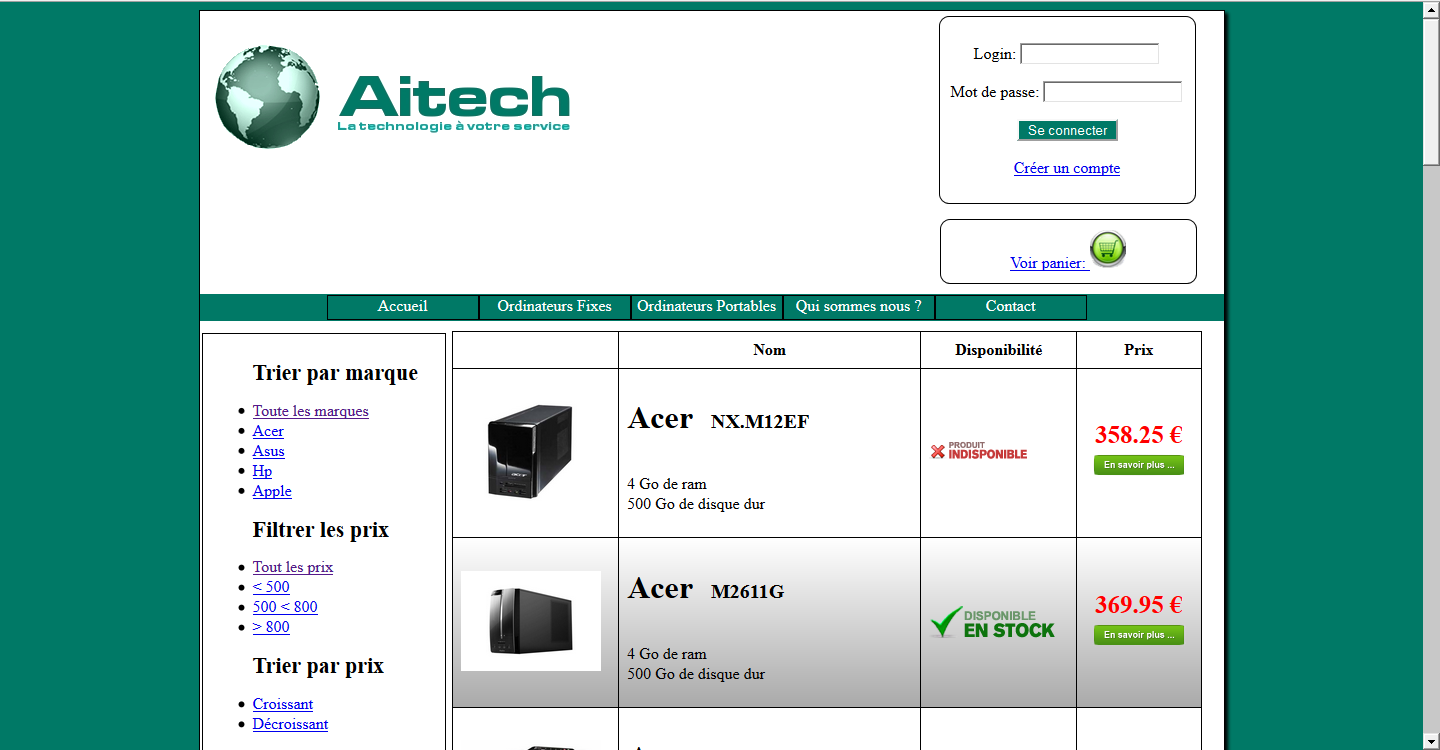Filter prices with '> 800' link

(x=271, y=627)
